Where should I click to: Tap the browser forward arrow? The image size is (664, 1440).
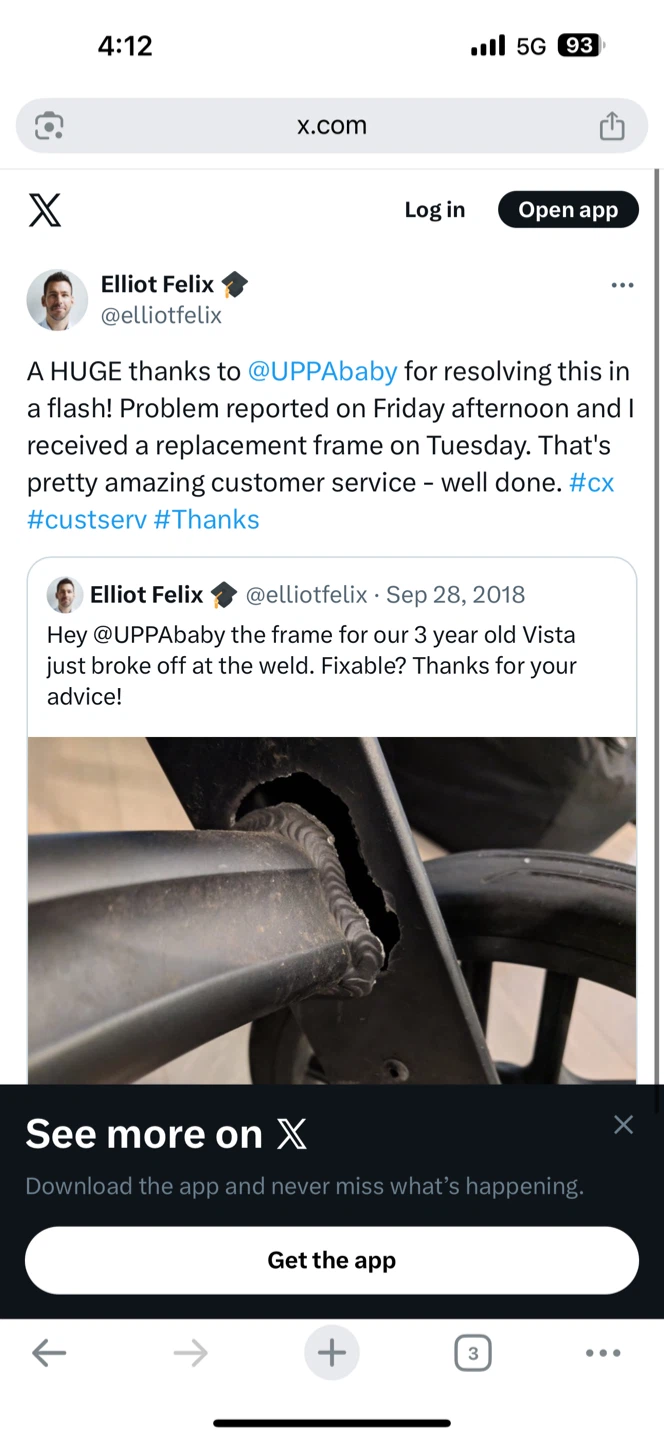pos(190,1353)
